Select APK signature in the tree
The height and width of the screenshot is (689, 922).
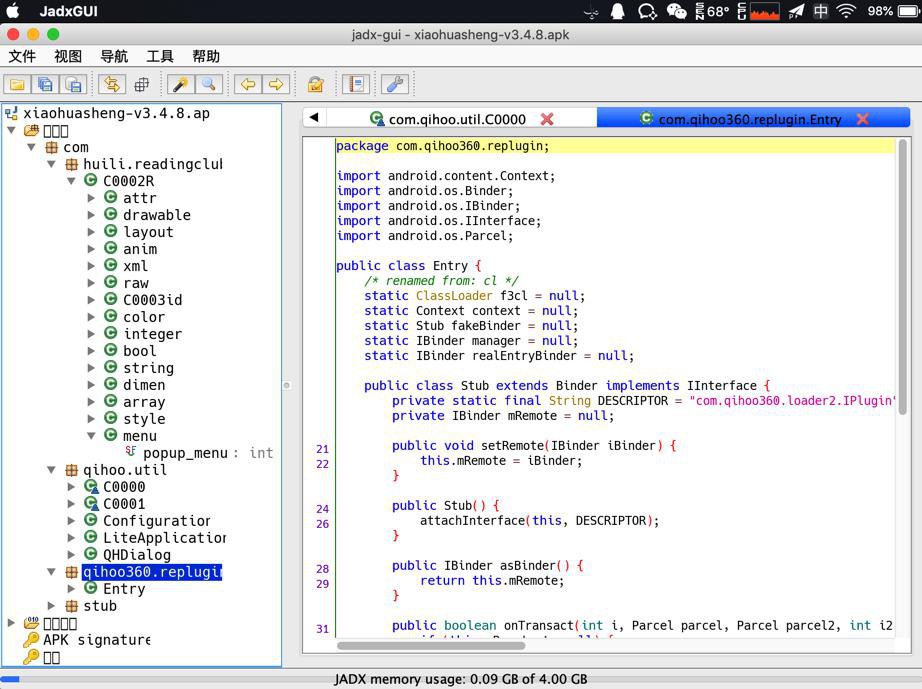96,640
